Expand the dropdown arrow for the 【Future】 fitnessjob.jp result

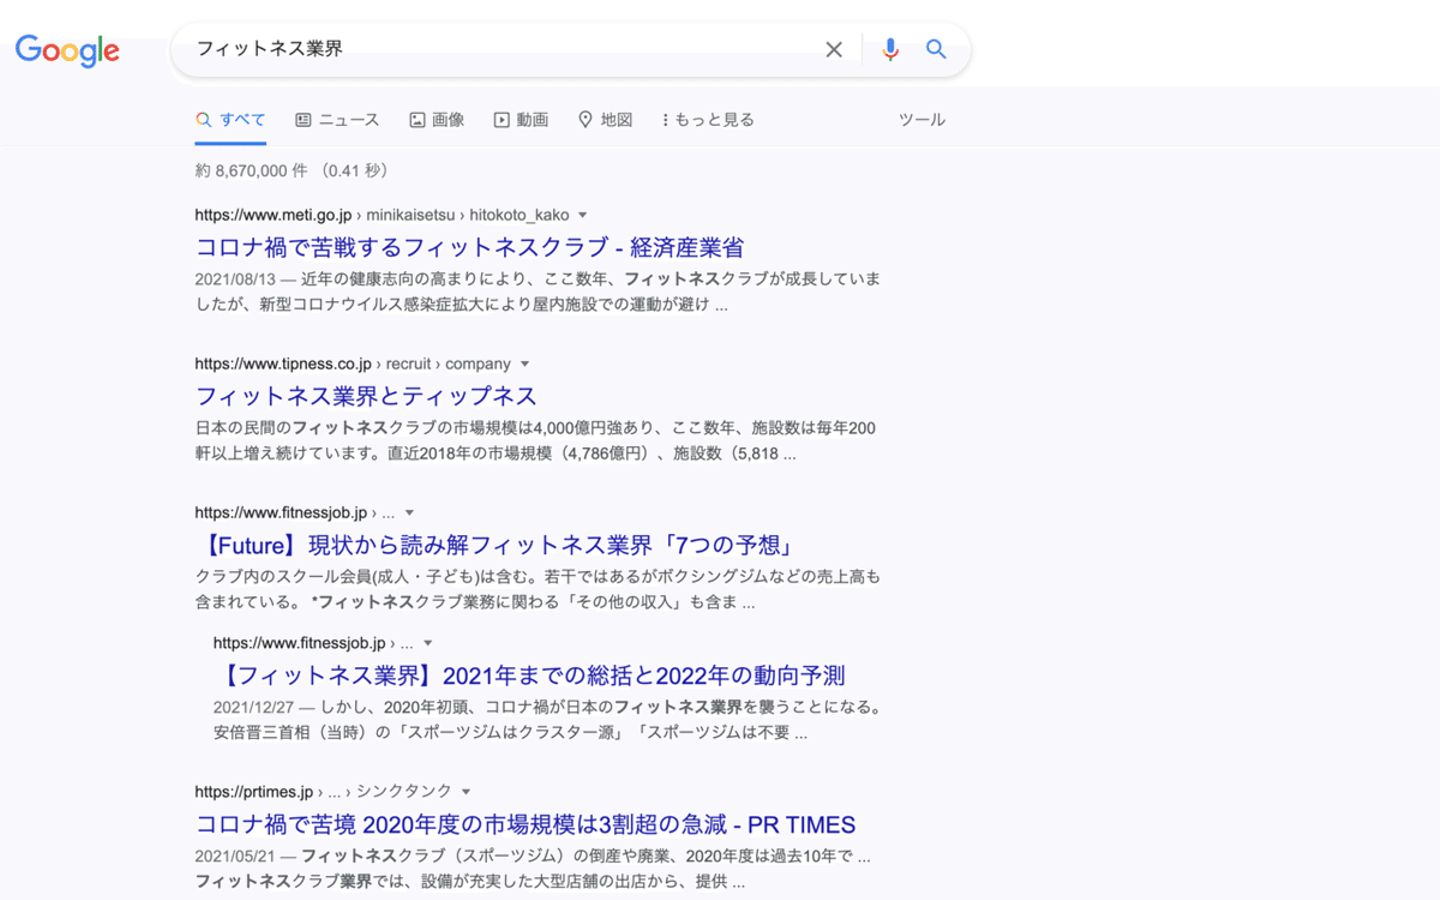point(409,513)
